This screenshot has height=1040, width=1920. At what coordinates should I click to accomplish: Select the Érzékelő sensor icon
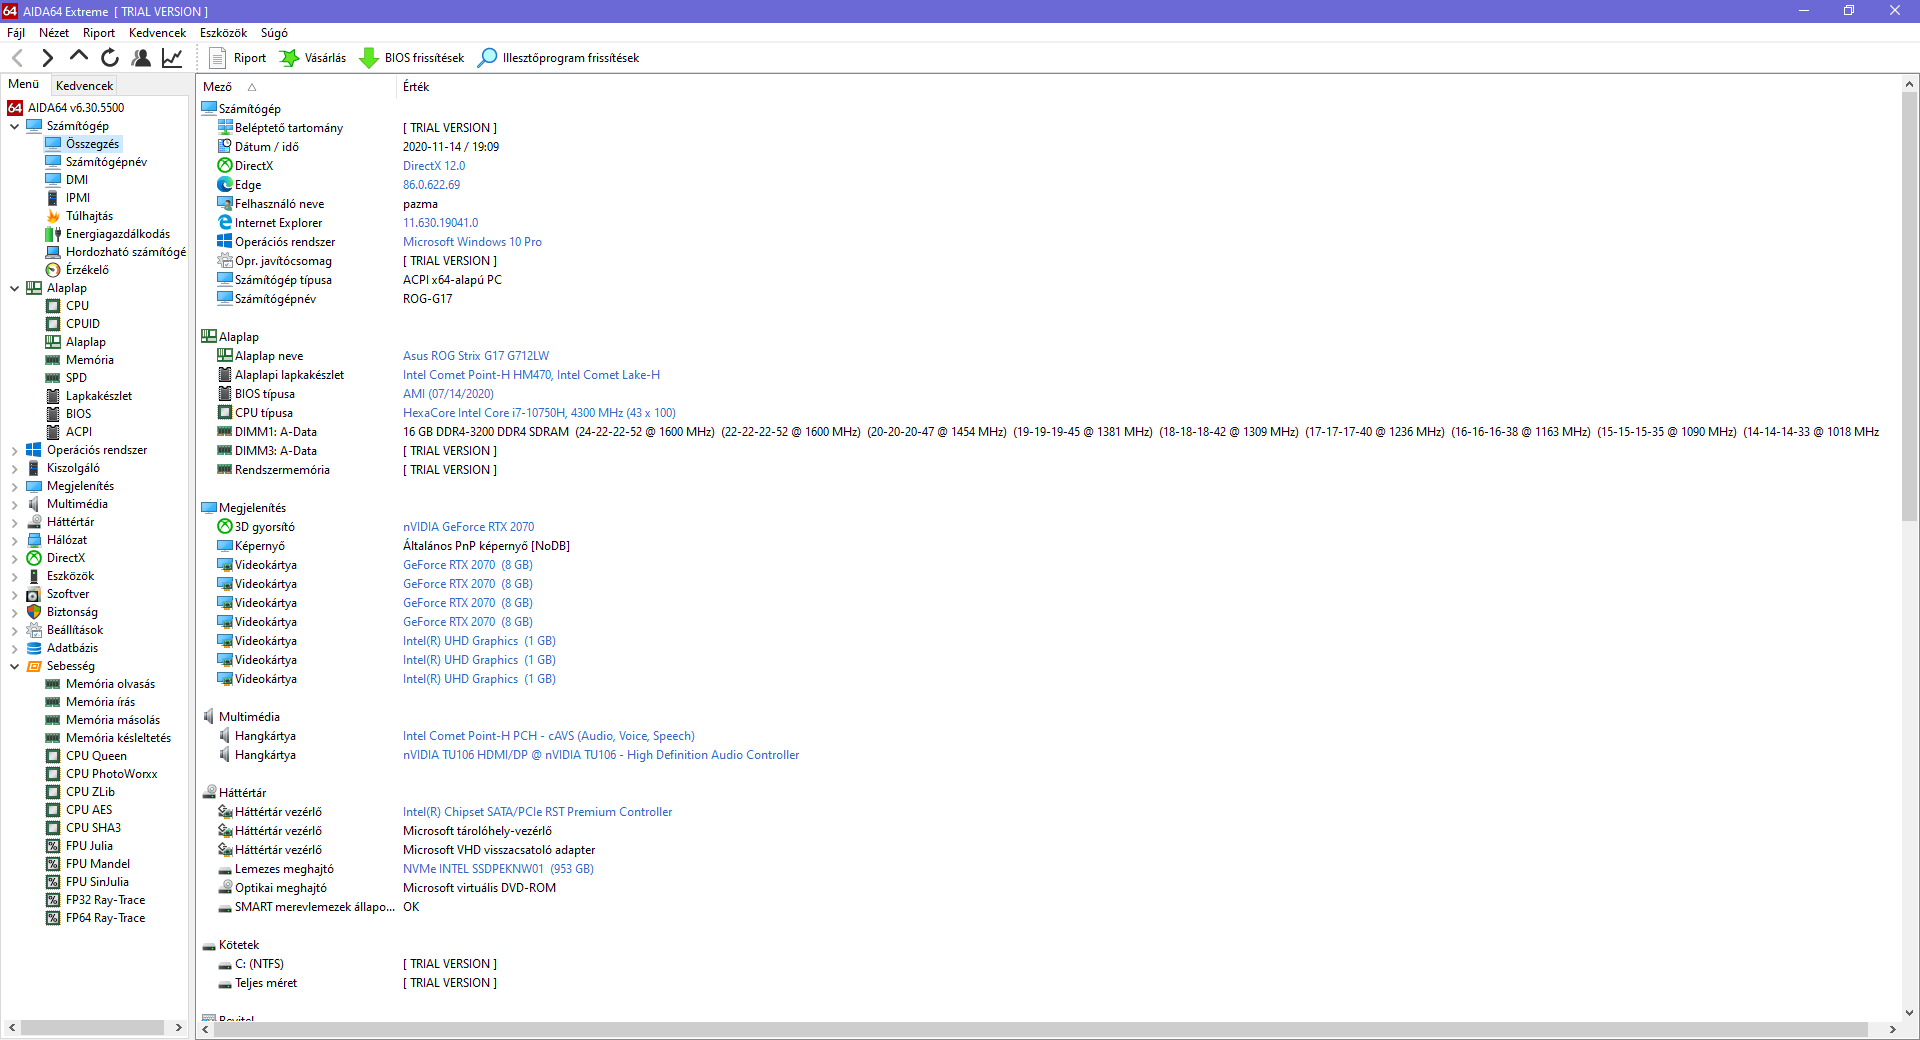click(x=54, y=270)
